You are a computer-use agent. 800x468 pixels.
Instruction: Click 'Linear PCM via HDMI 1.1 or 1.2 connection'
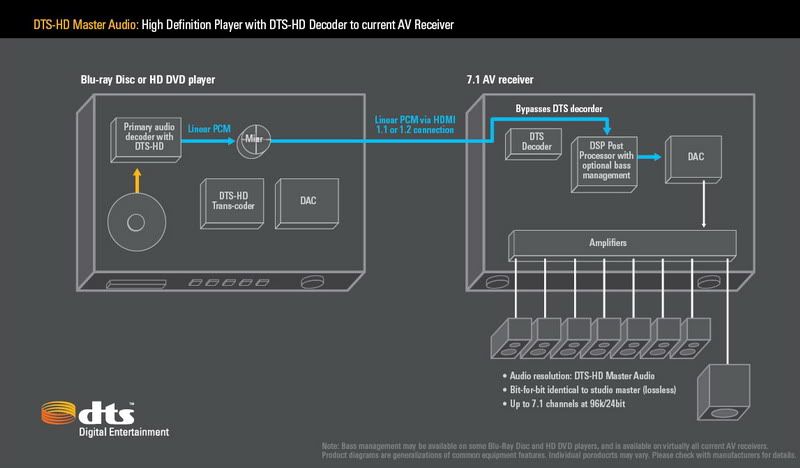tap(415, 125)
